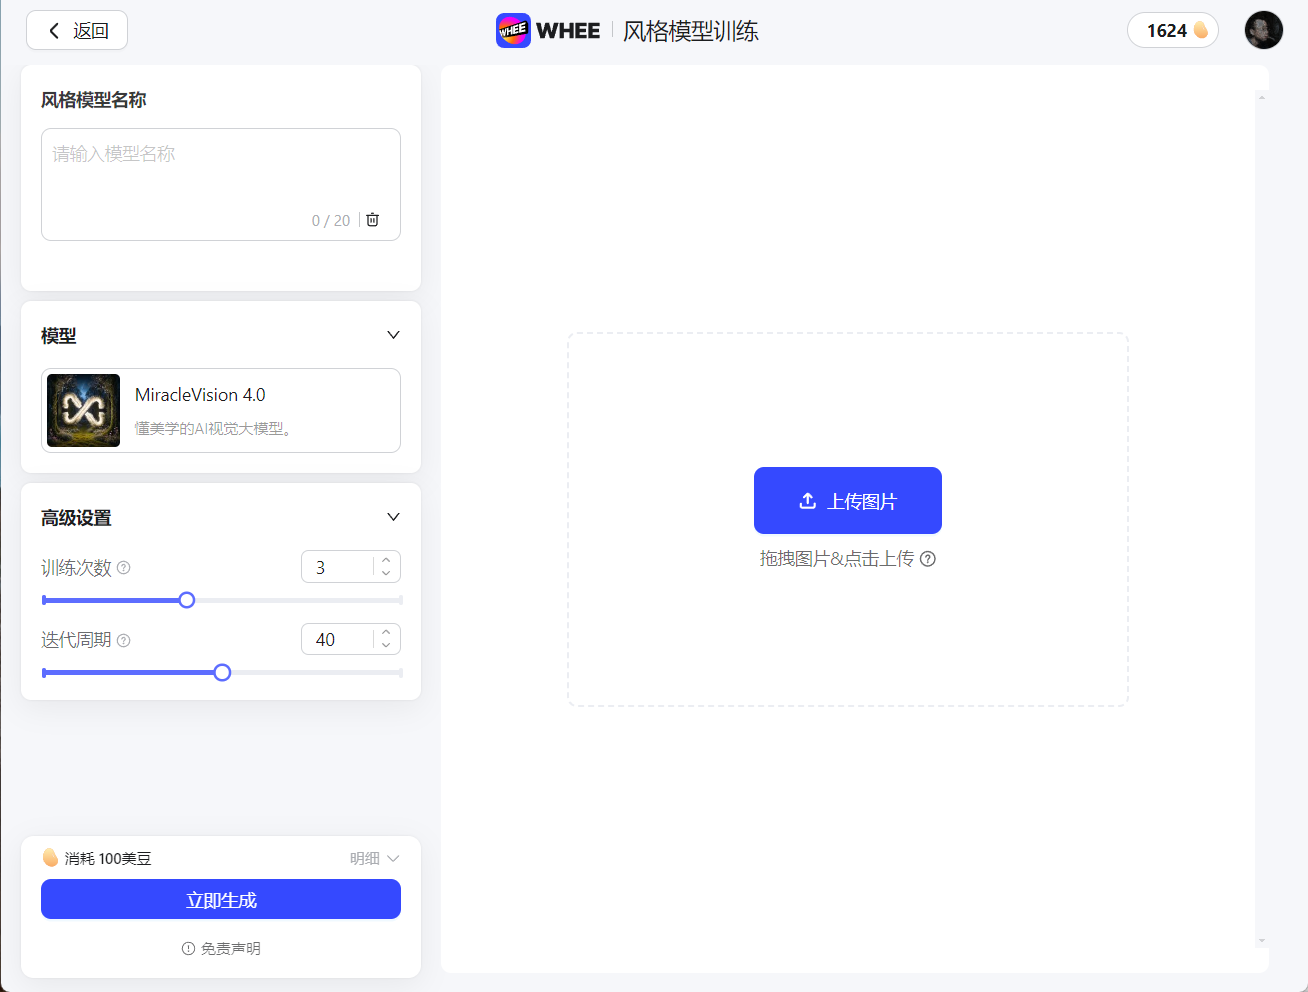This screenshot has height=992, width=1308.
Task: Click the 训练次数 help question mark icon
Action: pyautogui.click(x=123, y=567)
